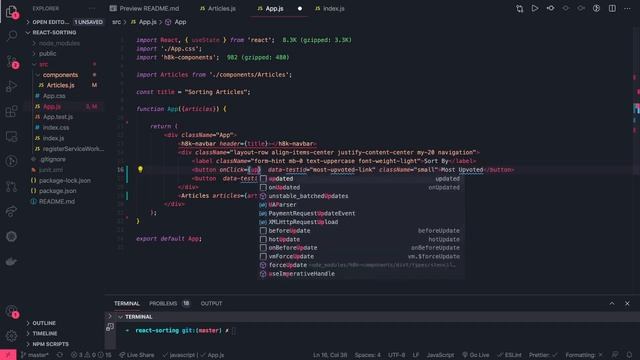Screen dimensions: 640x360
Task: Open the Accounts icon with the badge
Action: point(11,311)
